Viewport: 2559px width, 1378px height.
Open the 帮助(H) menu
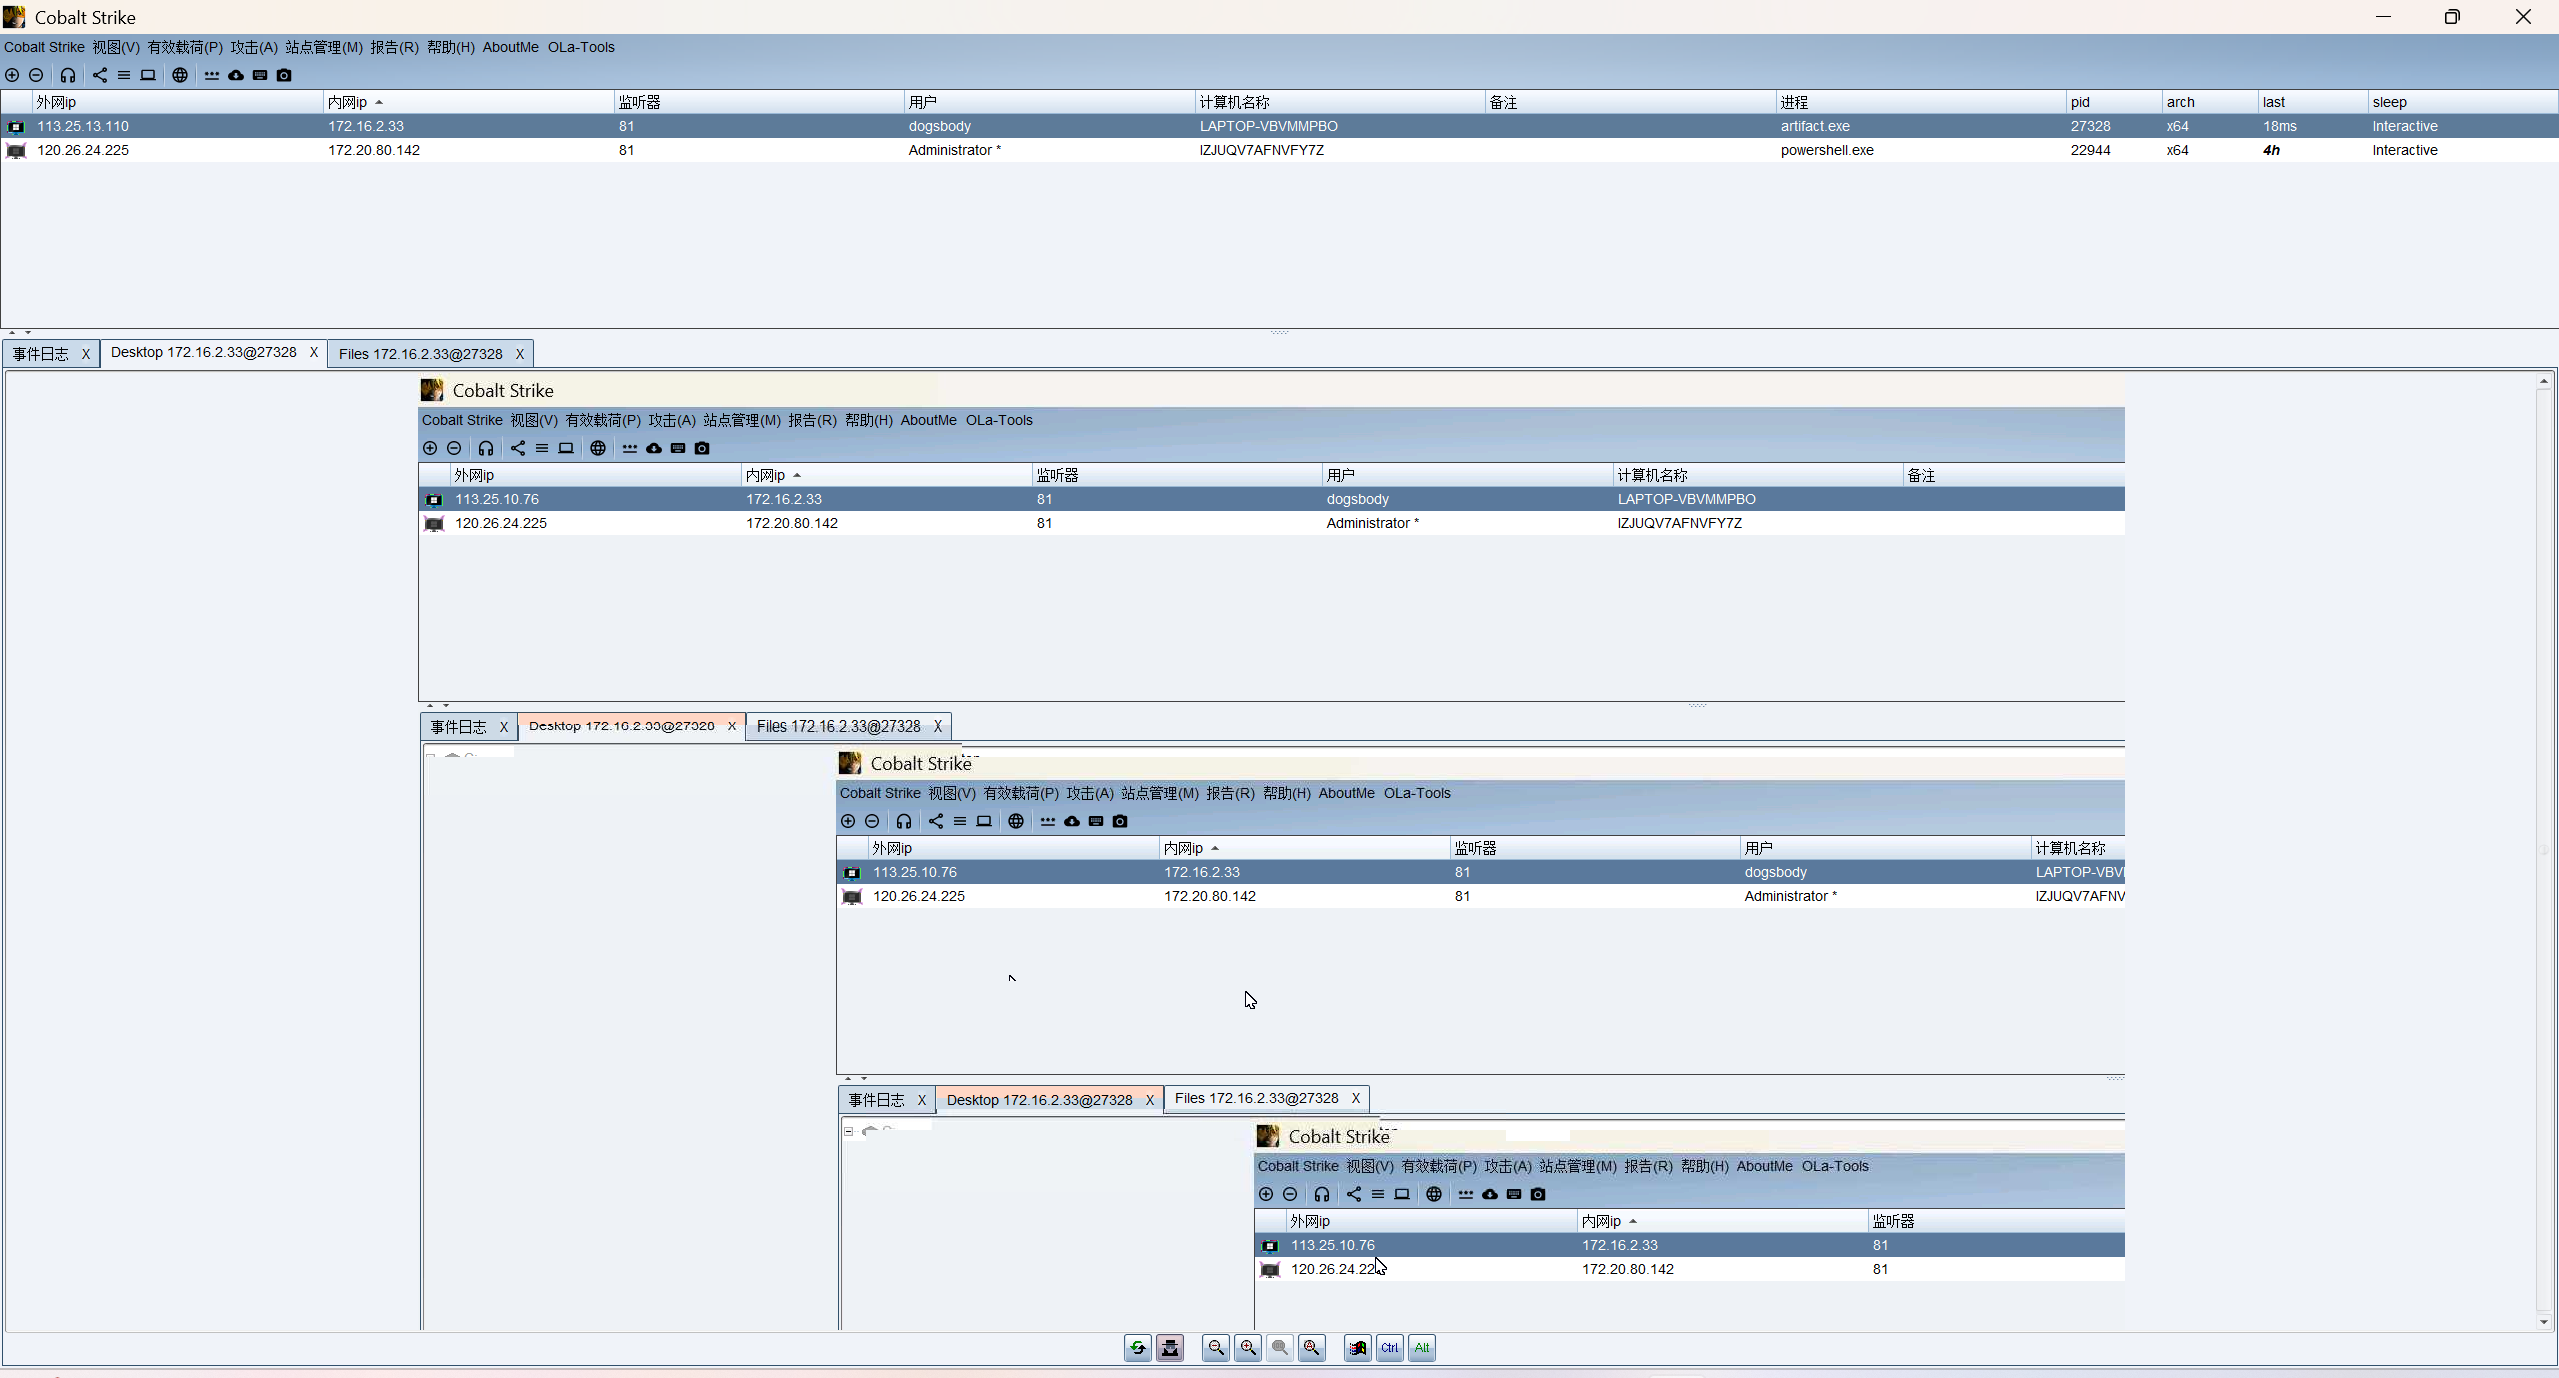coord(451,47)
